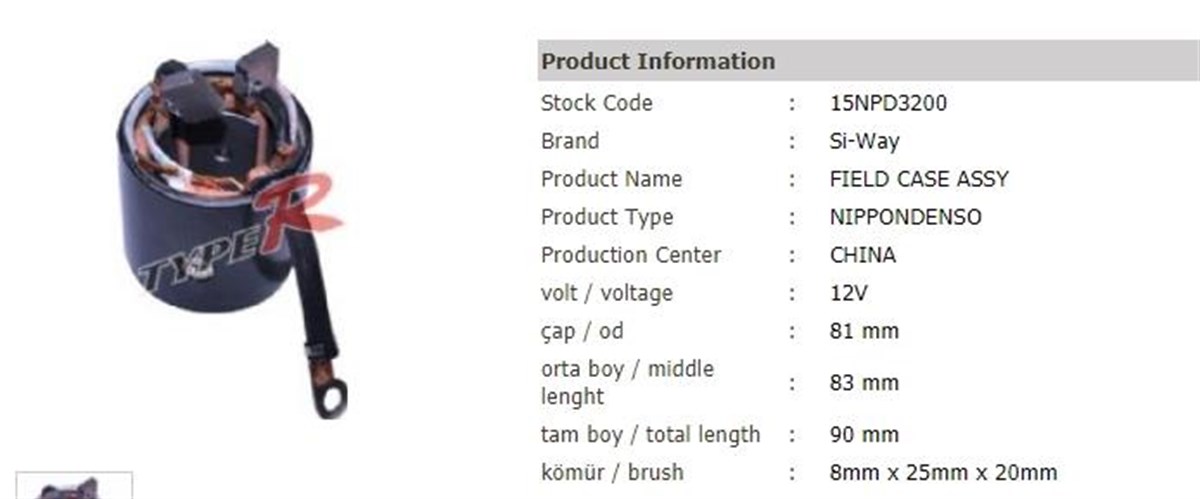Click the 83 mm middle length value

(x=864, y=383)
